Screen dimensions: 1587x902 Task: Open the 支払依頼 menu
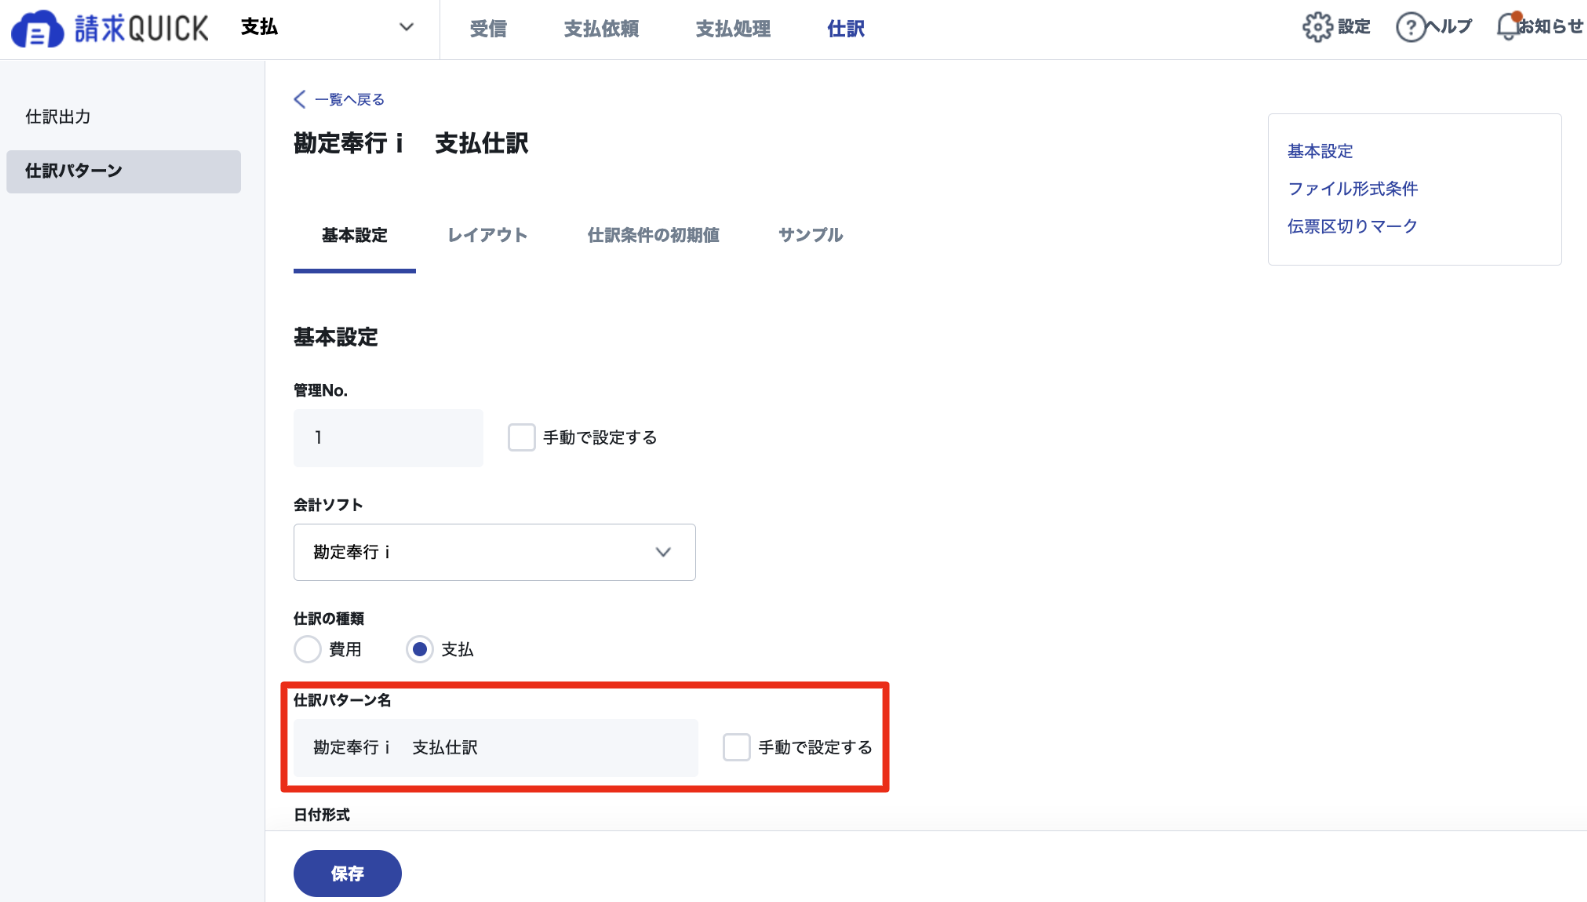tap(601, 29)
